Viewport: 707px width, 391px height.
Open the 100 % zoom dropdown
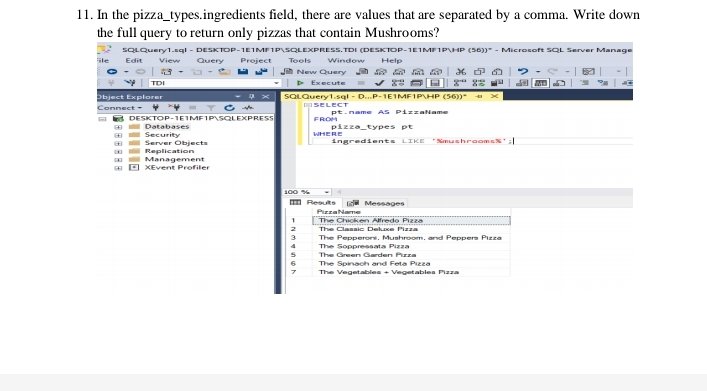(326, 192)
